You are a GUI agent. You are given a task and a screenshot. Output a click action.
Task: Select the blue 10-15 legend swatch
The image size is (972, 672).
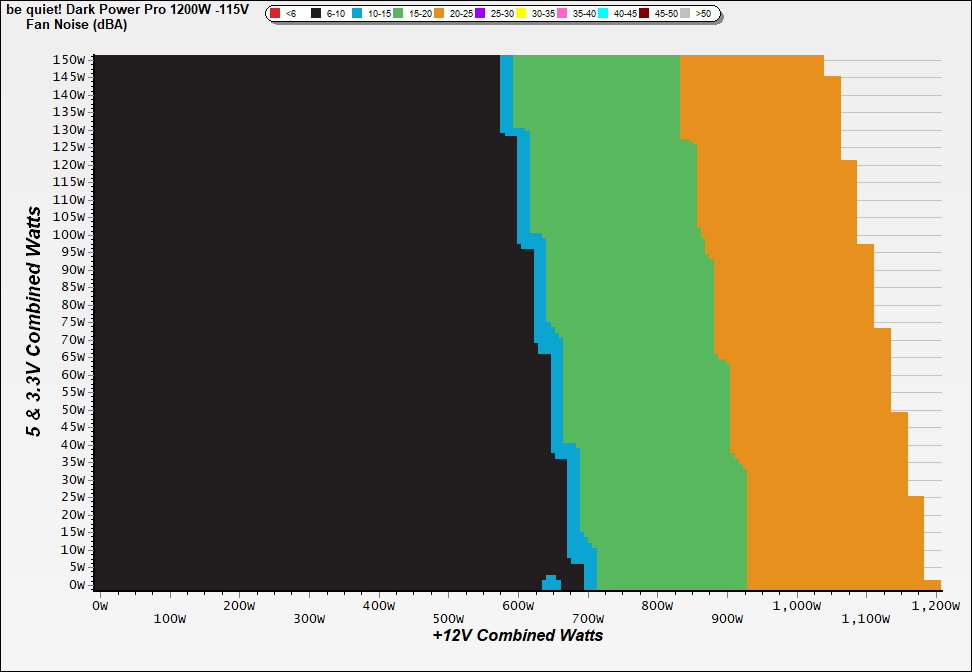pyautogui.click(x=357, y=14)
